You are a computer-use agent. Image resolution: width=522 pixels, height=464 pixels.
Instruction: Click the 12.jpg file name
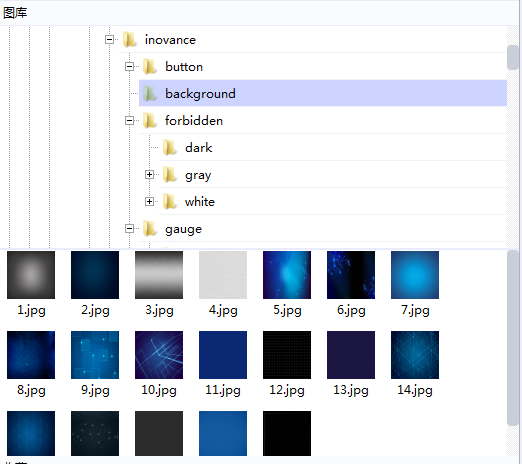coord(287,390)
